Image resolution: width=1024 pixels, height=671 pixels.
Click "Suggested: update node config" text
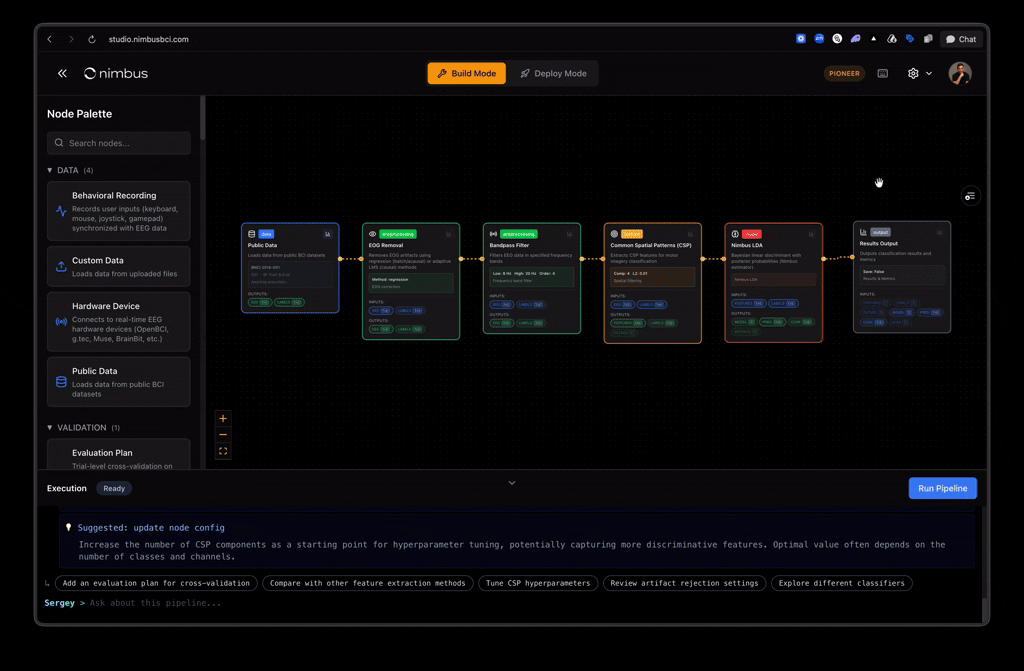click(151, 527)
